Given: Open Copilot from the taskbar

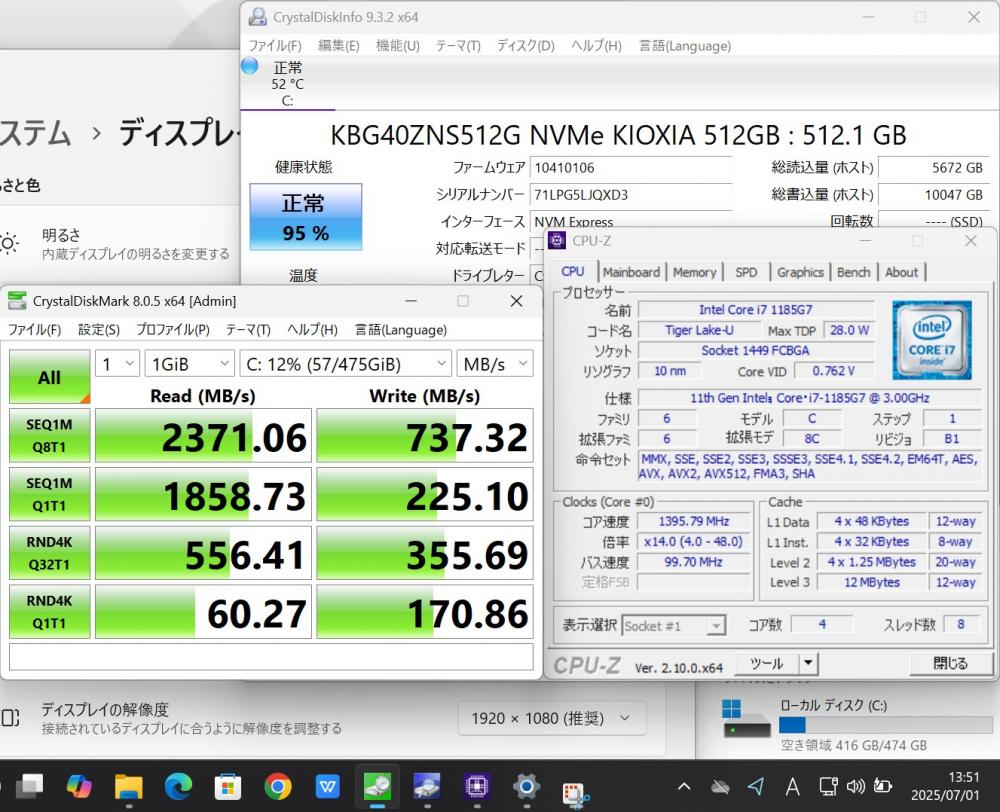Looking at the screenshot, I should pyautogui.click(x=79, y=786).
